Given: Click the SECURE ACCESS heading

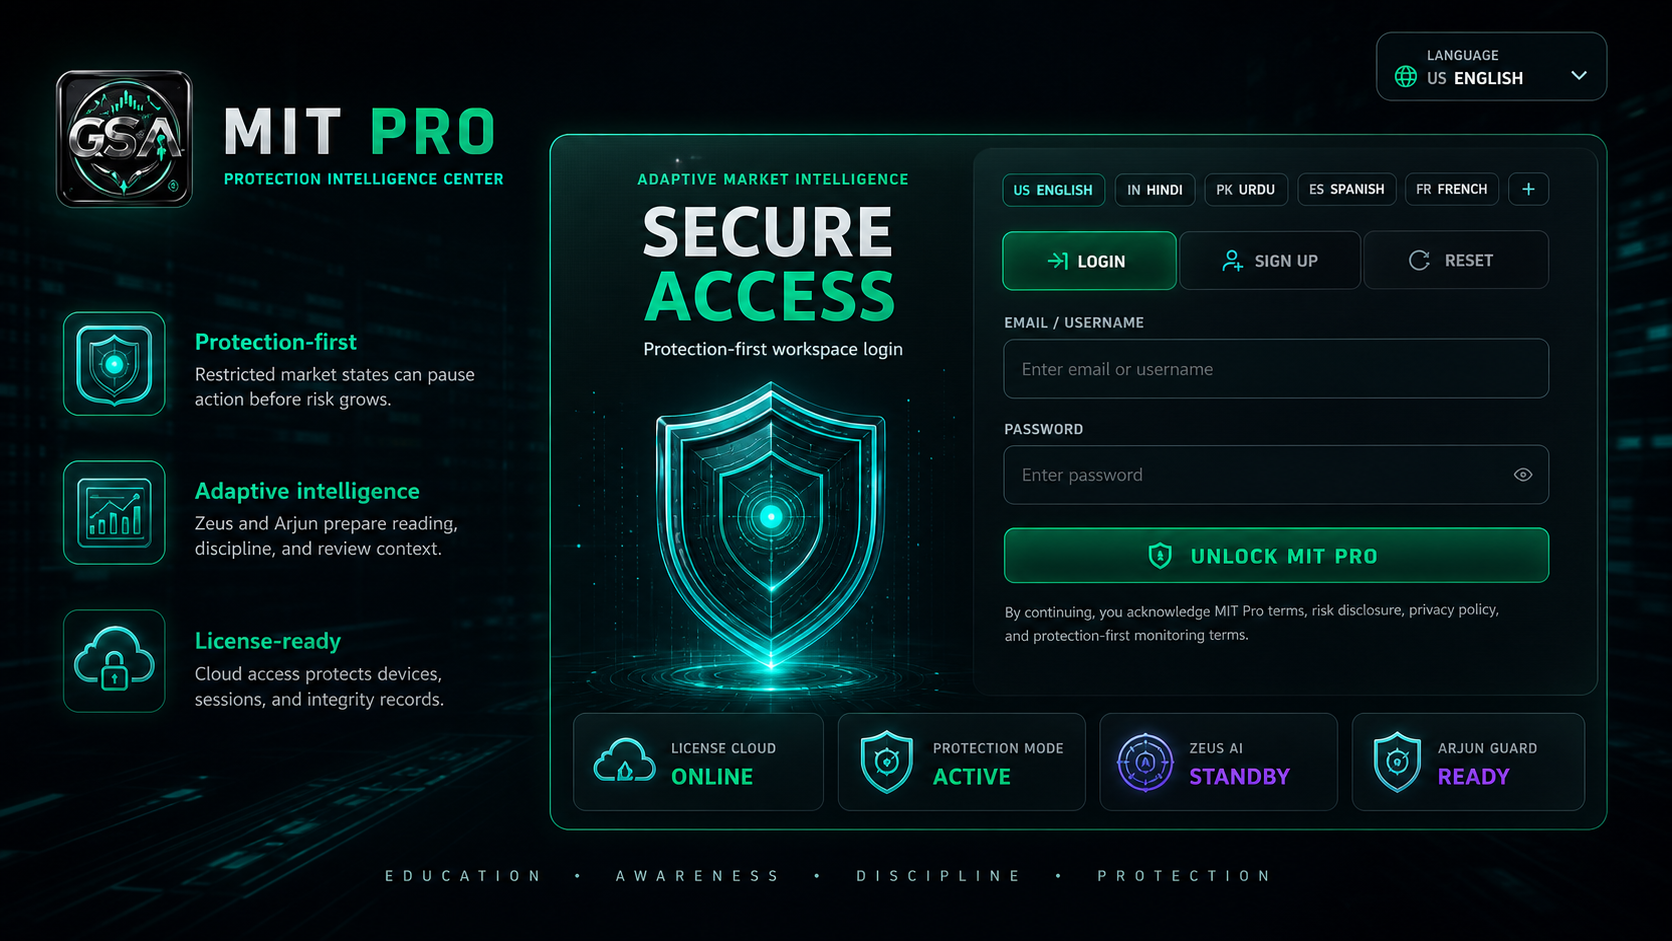Looking at the screenshot, I should click(769, 264).
